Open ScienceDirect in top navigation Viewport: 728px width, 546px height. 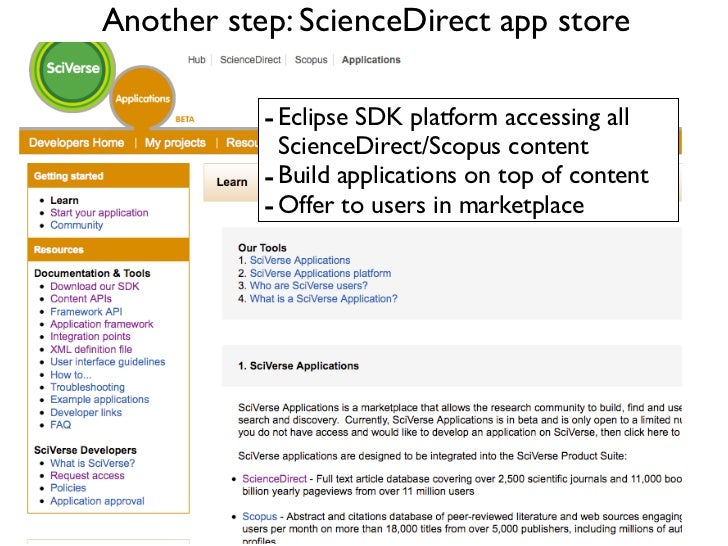(x=250, y=60)
